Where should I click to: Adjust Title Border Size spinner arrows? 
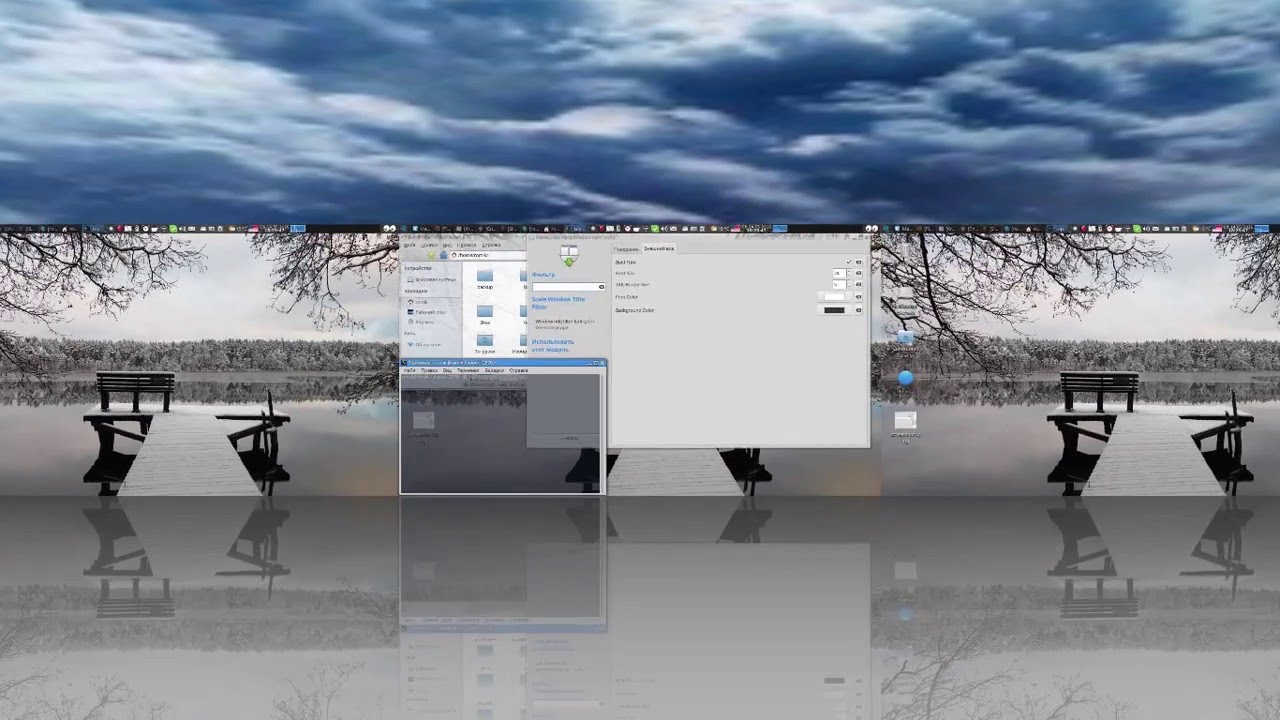pos(849,284)
